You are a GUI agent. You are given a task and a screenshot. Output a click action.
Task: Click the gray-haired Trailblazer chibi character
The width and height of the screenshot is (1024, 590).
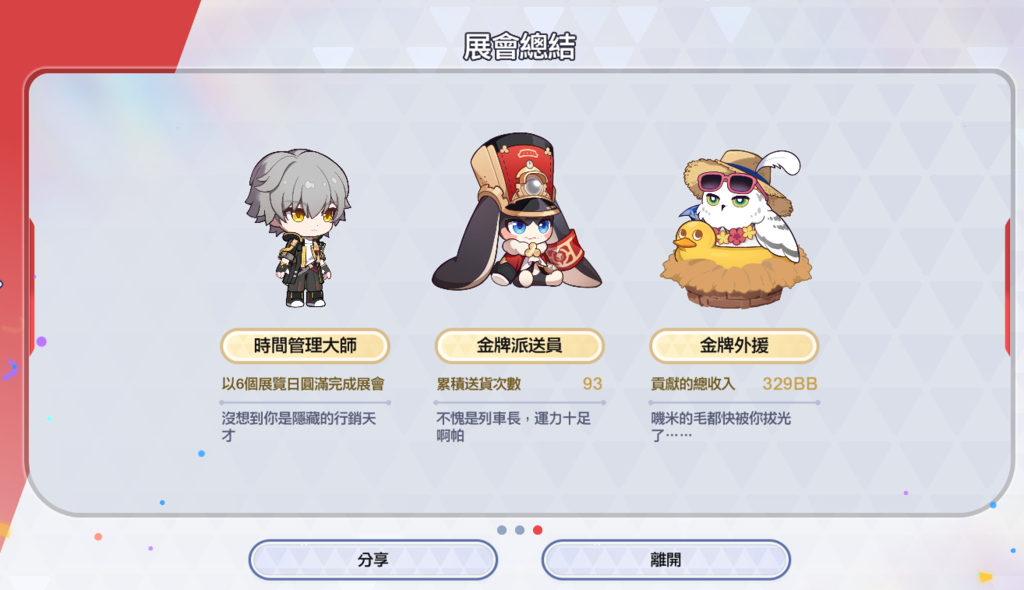(x=300, y=228)
